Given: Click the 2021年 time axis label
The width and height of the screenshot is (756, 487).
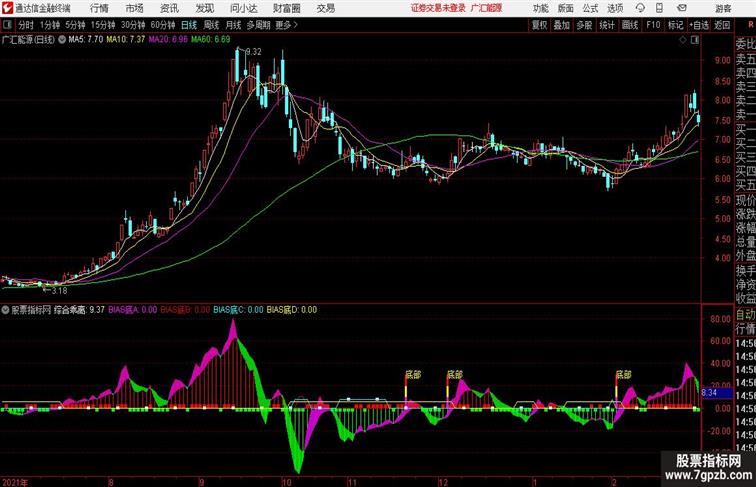Looking at the screenshot, I should (15, 482).
